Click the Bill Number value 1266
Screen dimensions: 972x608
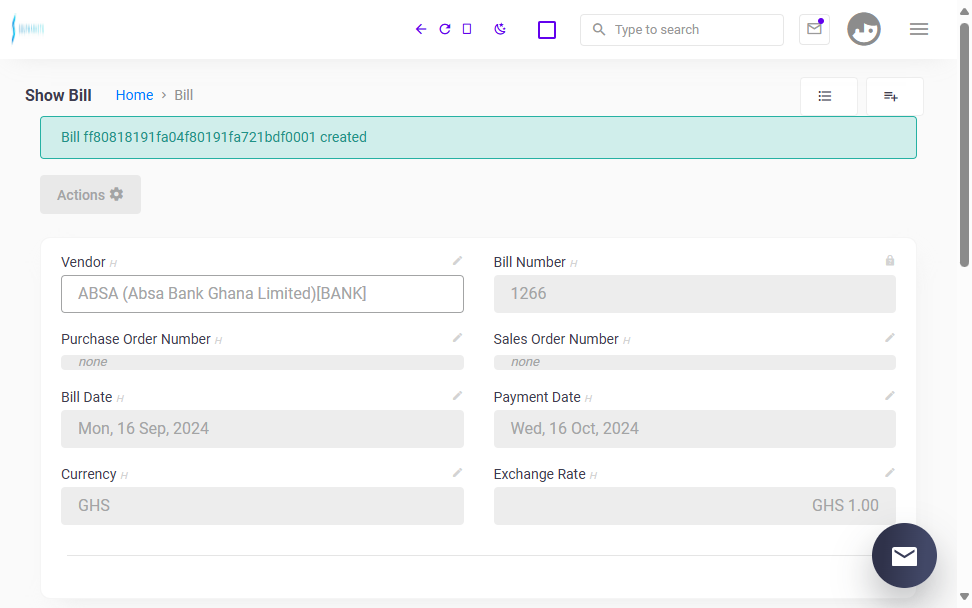click(x=695, y=294)
